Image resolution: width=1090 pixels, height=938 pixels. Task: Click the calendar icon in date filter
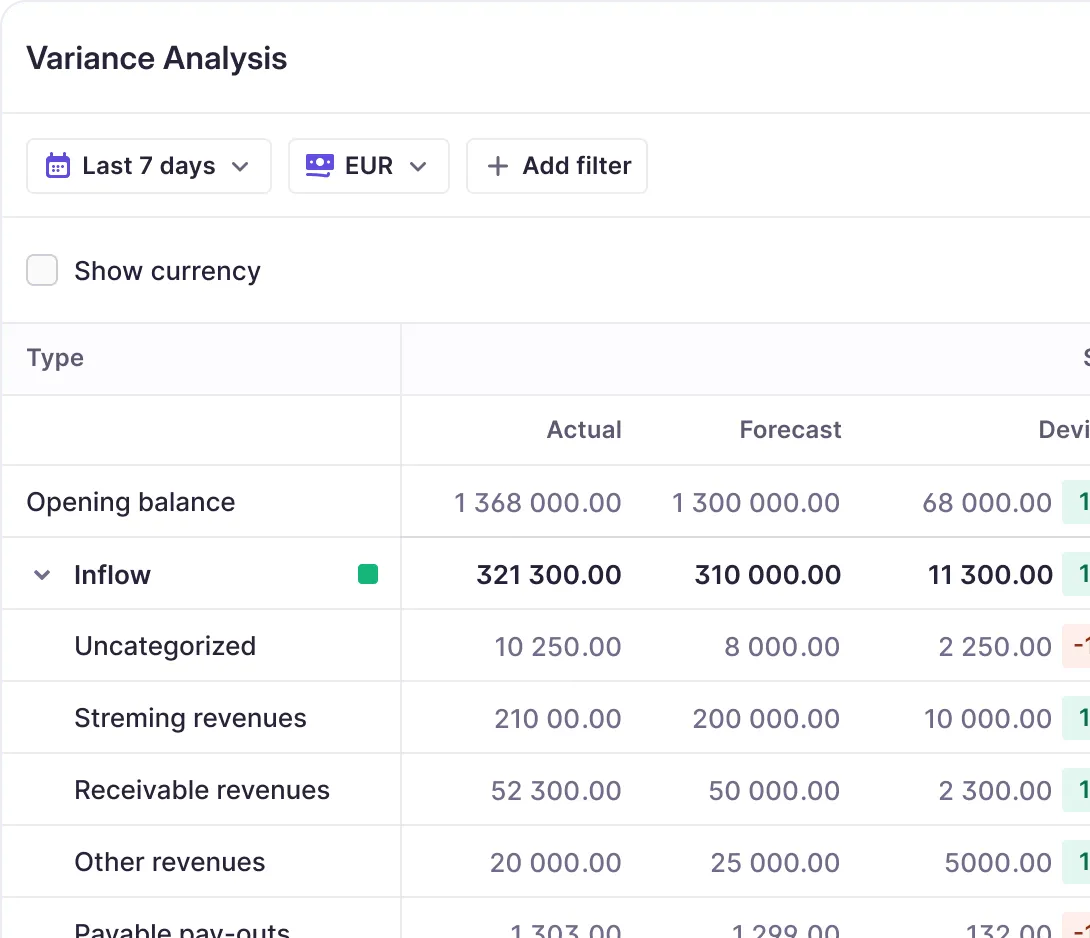pyautogui.click(x=58, y=166)
